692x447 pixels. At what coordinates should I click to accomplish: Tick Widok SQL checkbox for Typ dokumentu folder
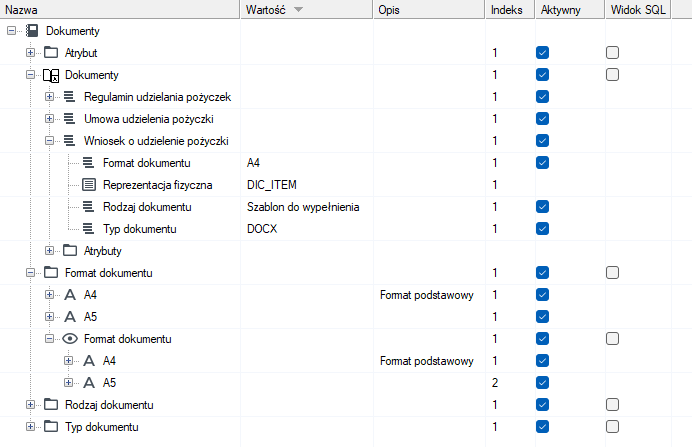[x=612, y=426]
